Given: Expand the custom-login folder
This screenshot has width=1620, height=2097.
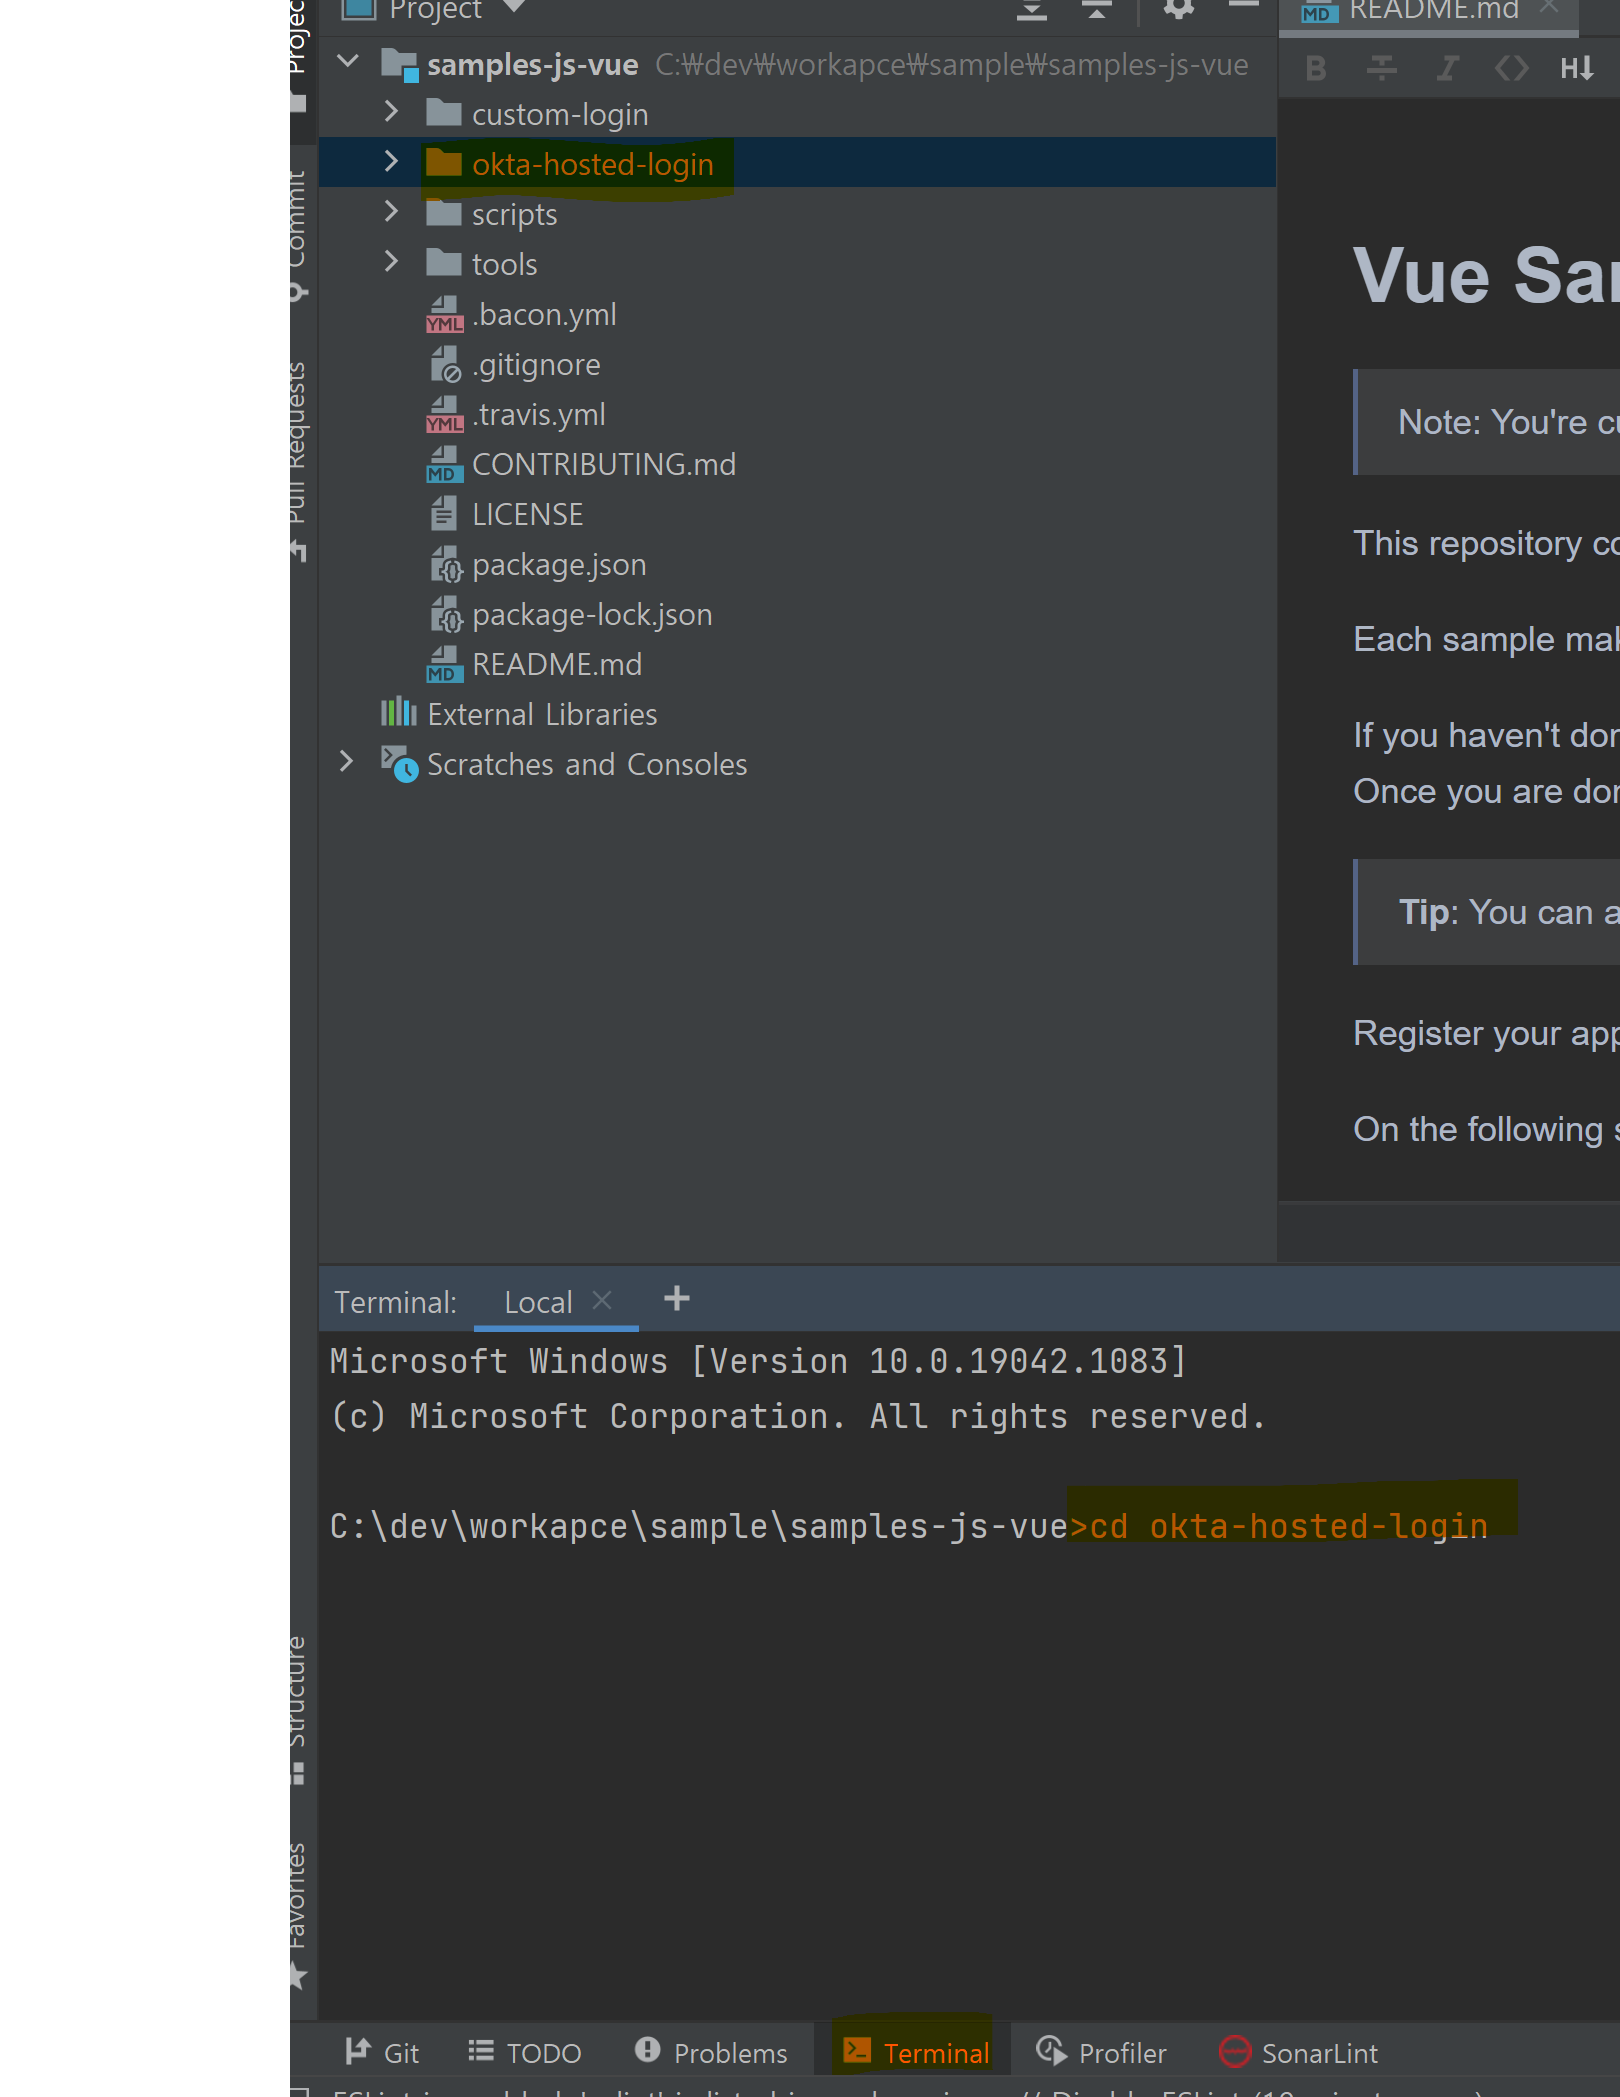Looking at the screenshot, I should tap(391, 112).
